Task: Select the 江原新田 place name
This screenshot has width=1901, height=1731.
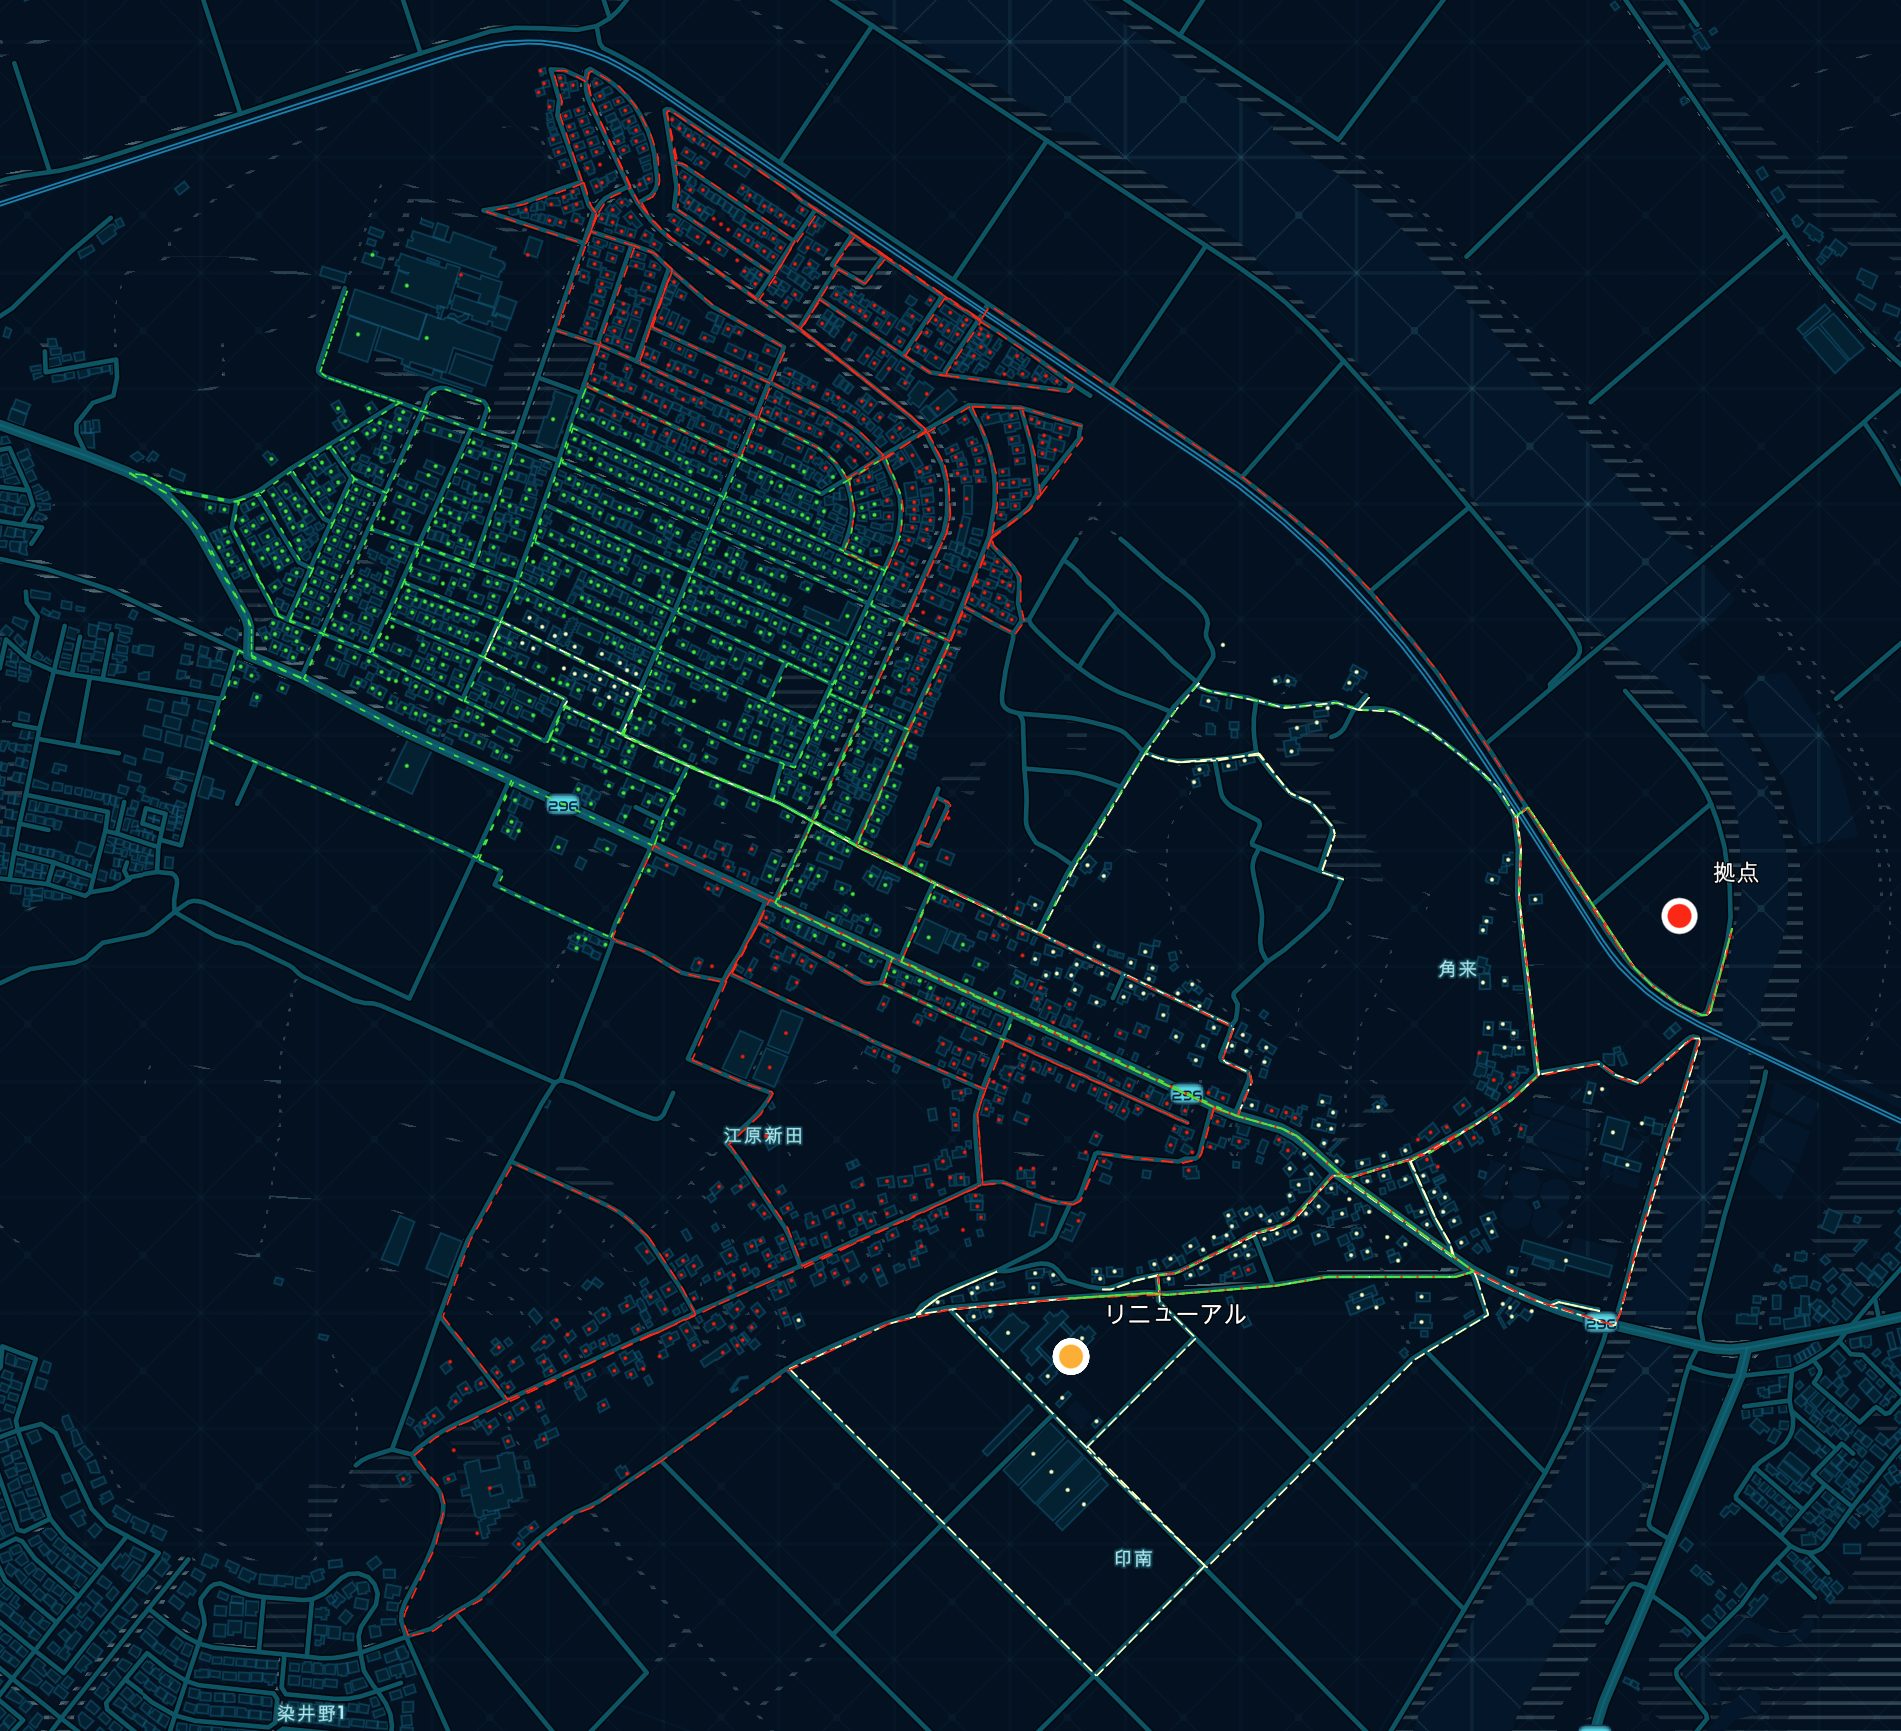Action: 763,1135
